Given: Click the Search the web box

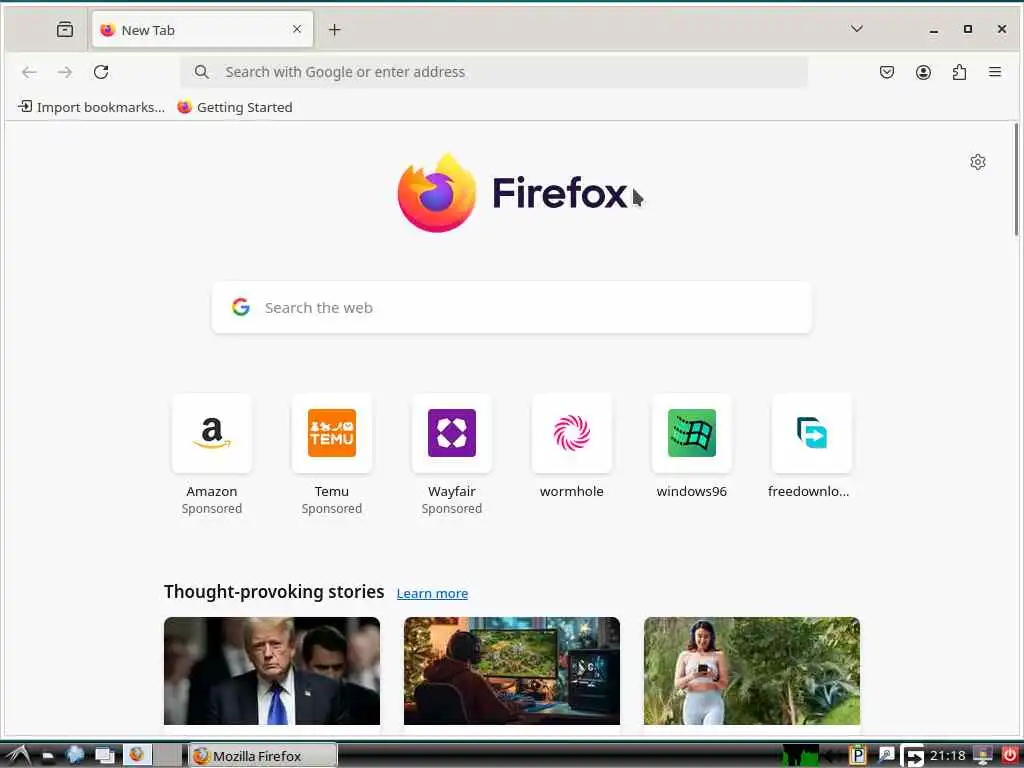Looking at the screenshot, I should [512, 308].
